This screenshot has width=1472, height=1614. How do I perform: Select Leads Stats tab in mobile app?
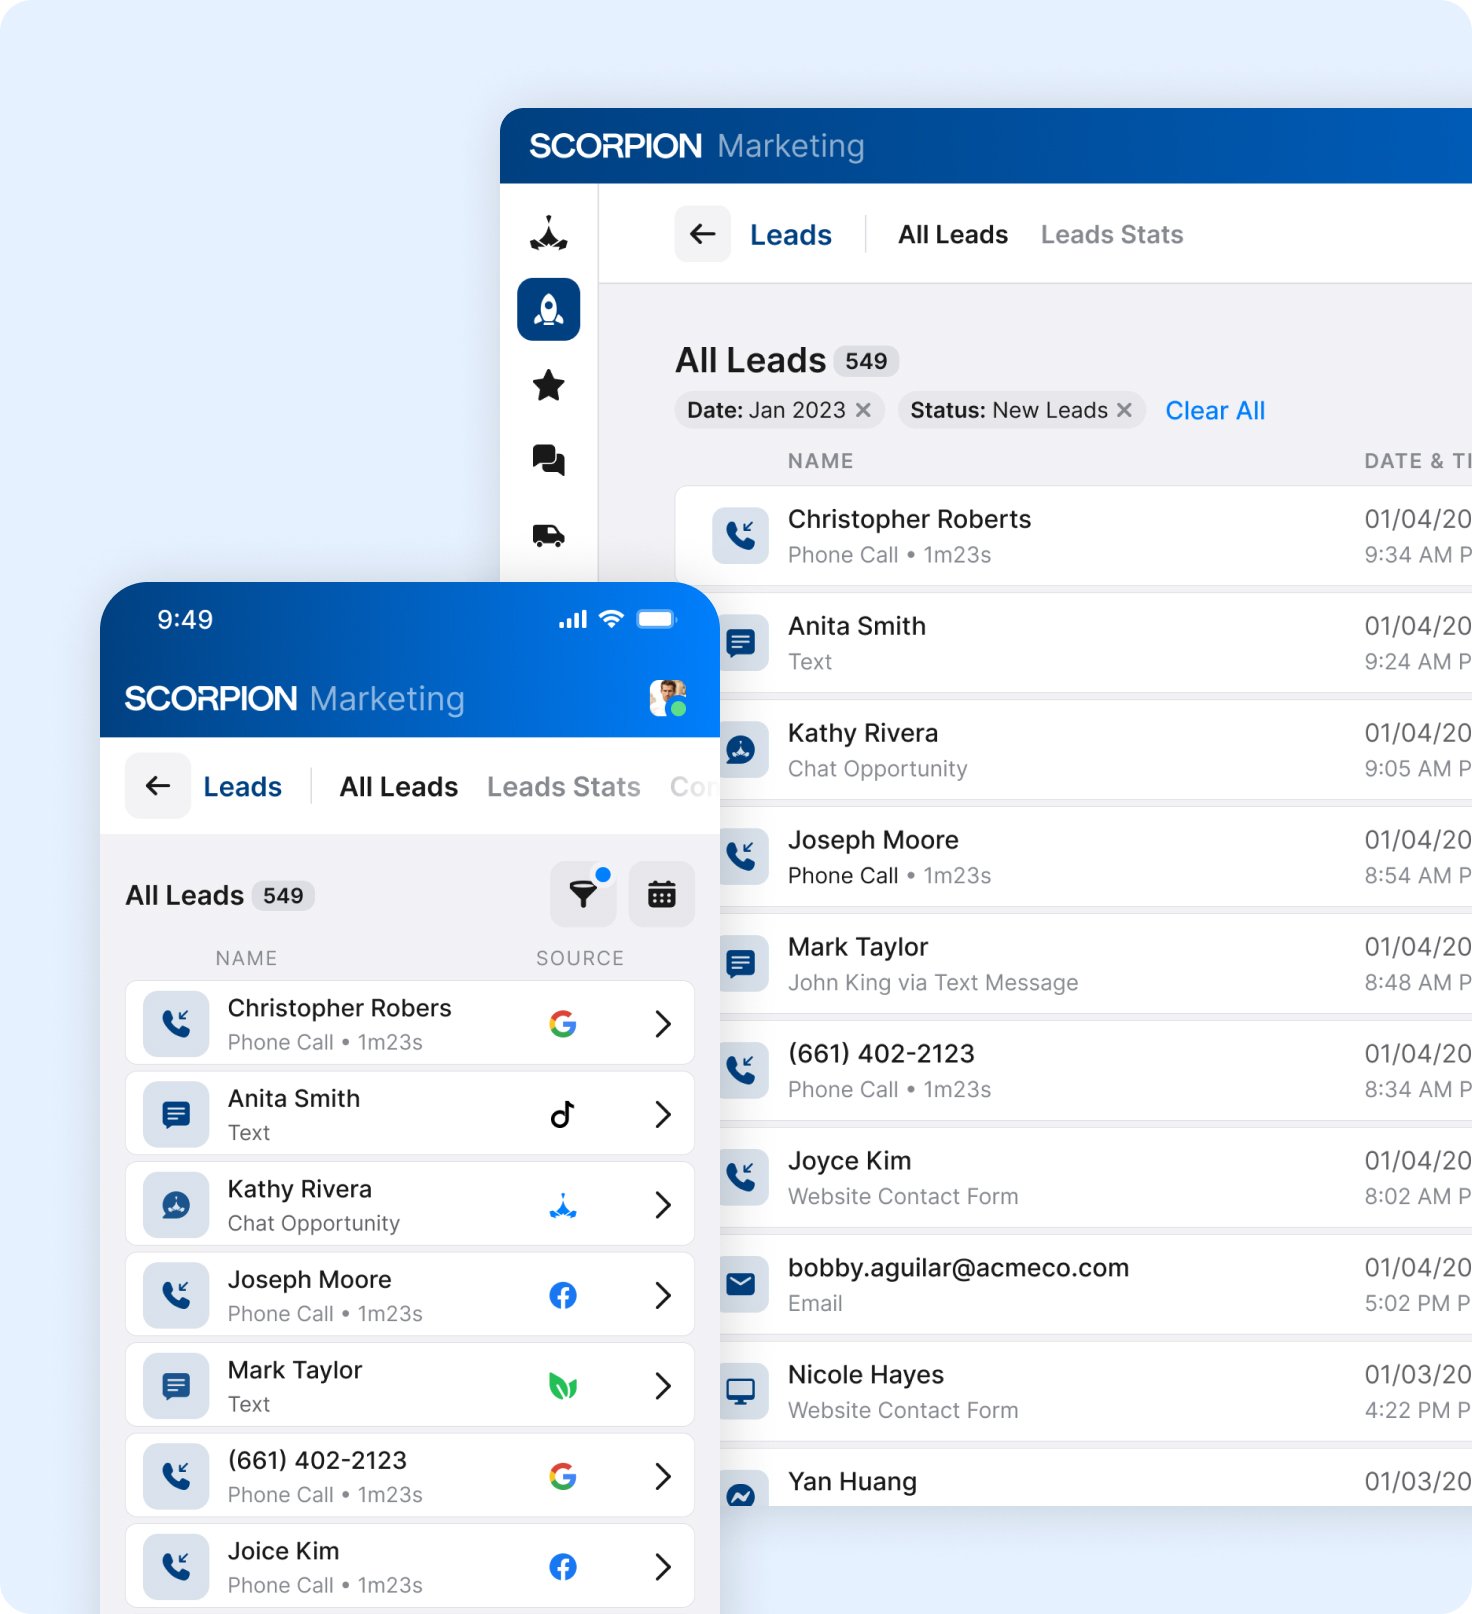(564, 787)
